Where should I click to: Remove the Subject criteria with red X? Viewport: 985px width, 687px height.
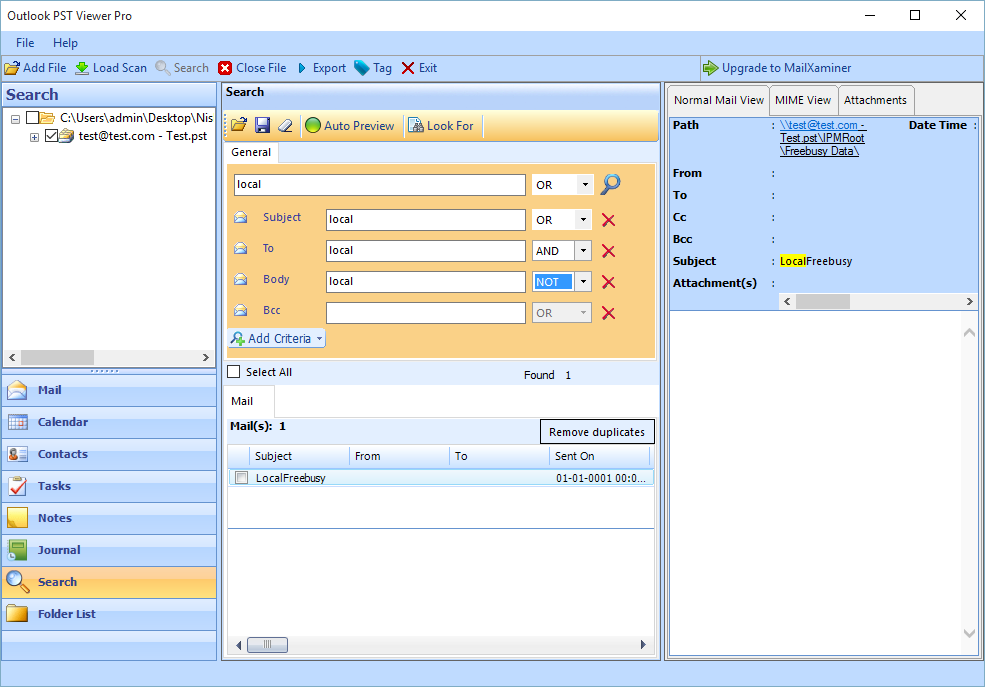click(608, 220)
